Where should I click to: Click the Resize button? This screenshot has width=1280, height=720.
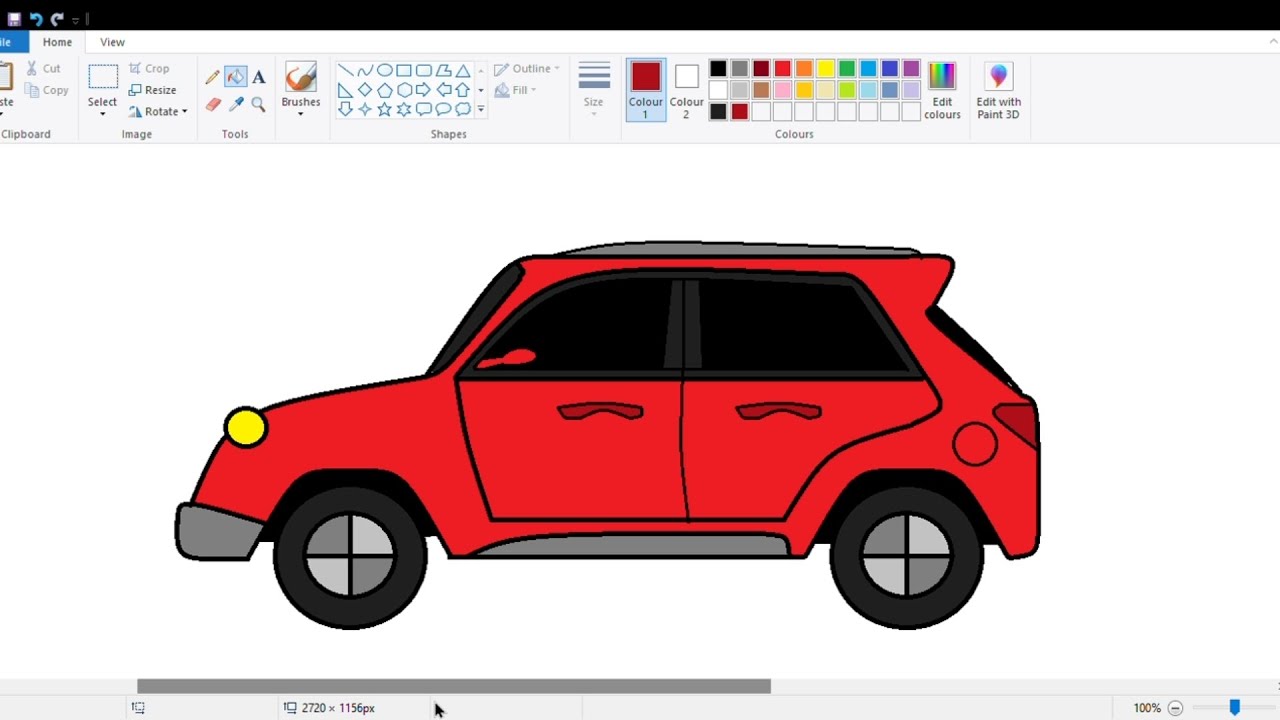point(153,90)
